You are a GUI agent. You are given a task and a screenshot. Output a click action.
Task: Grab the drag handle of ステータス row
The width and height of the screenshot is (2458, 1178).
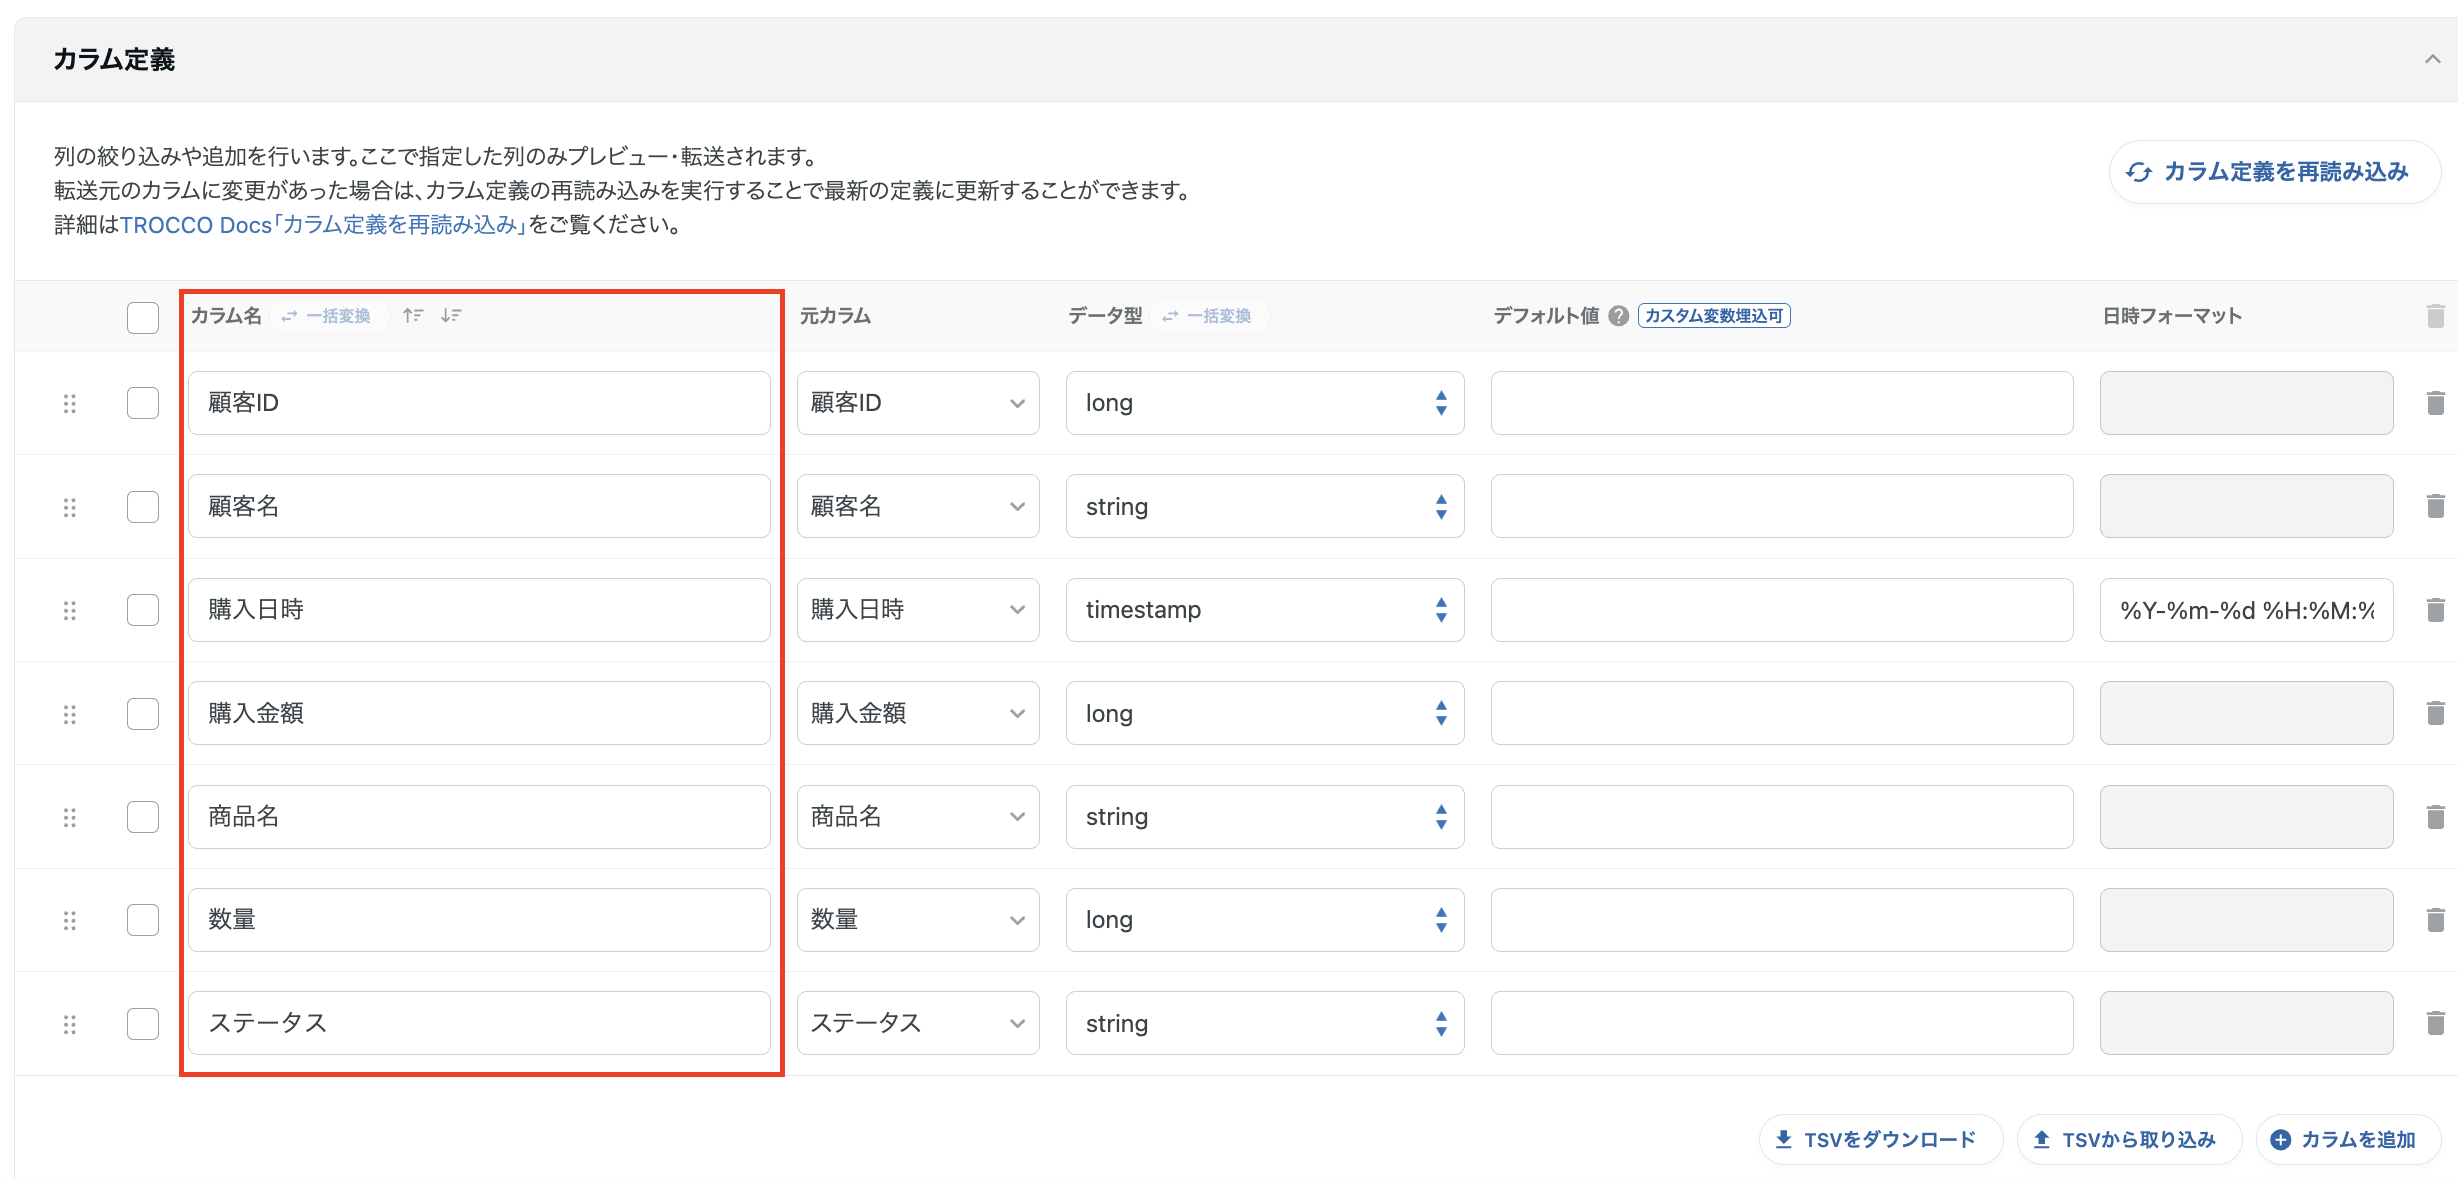[x=70, y=1024]
